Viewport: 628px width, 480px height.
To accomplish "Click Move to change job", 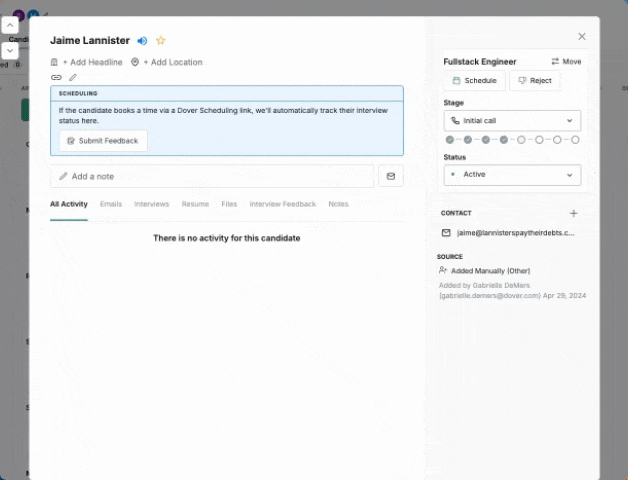I will 566,62.
